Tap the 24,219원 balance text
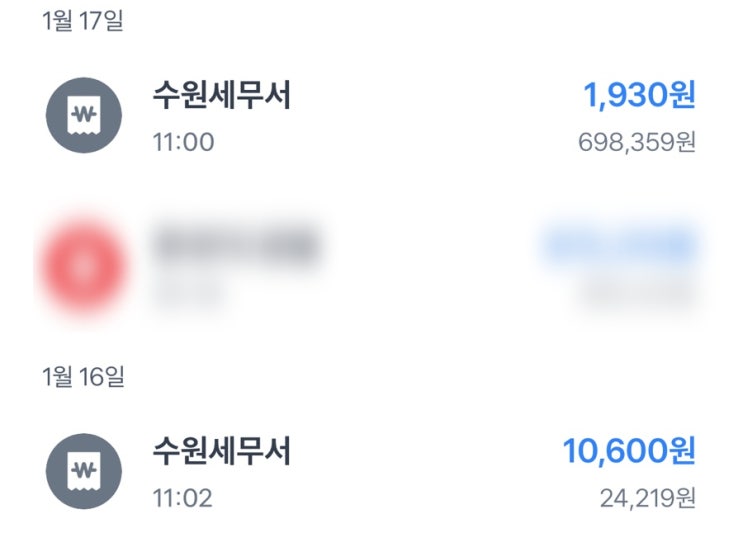Viewport: 743px width, 547px height. pyautogui.click(x=649, y=497)
